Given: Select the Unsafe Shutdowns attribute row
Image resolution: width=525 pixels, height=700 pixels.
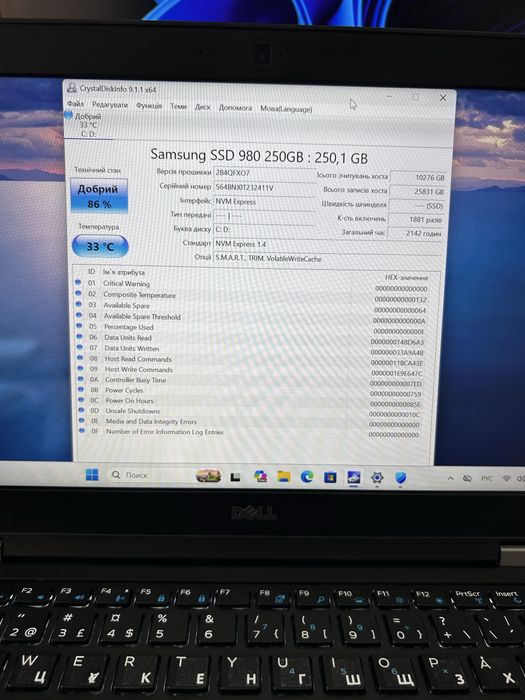Looking at the screenshot, I should pyautogui.click(x=254, y=411).
